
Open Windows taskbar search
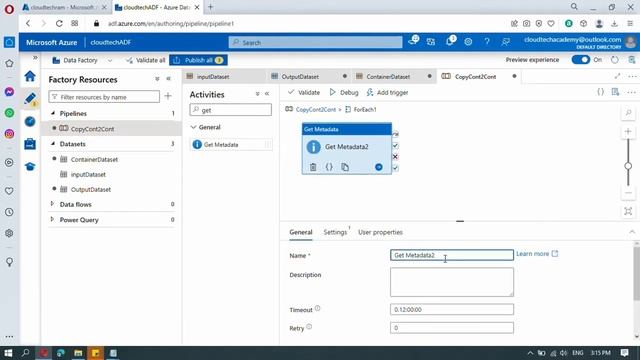tap(25, 353)
